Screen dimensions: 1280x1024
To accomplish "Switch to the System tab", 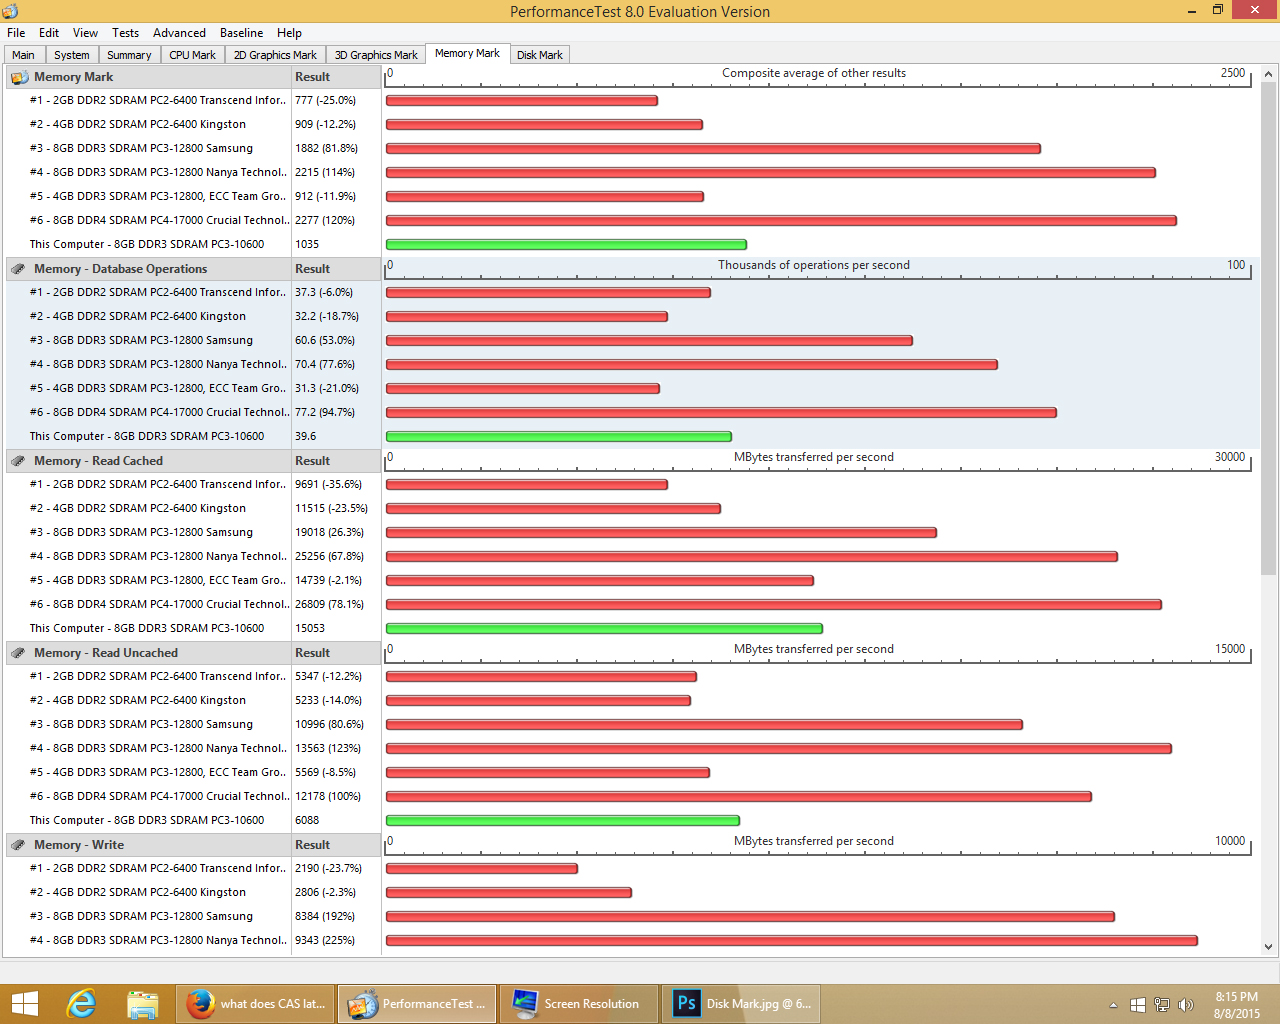I will click(72, 55).
